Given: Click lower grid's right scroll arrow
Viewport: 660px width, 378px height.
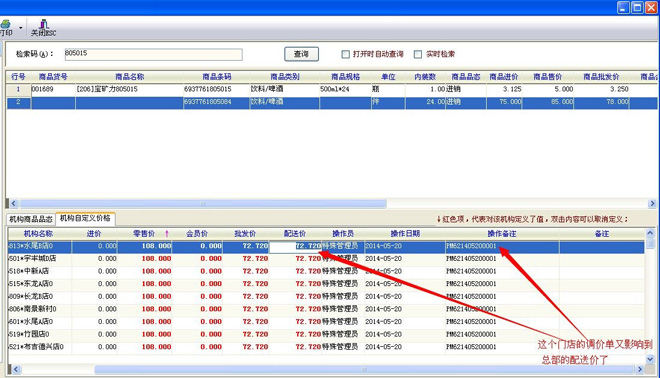Looking at the screenshot, I should tap(640, 370).
